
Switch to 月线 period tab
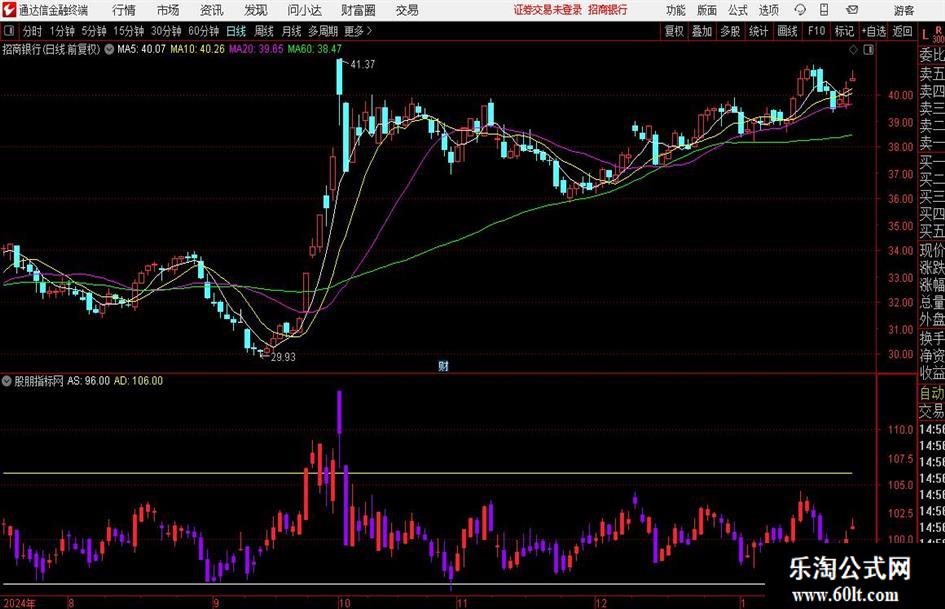coord(291,31)
